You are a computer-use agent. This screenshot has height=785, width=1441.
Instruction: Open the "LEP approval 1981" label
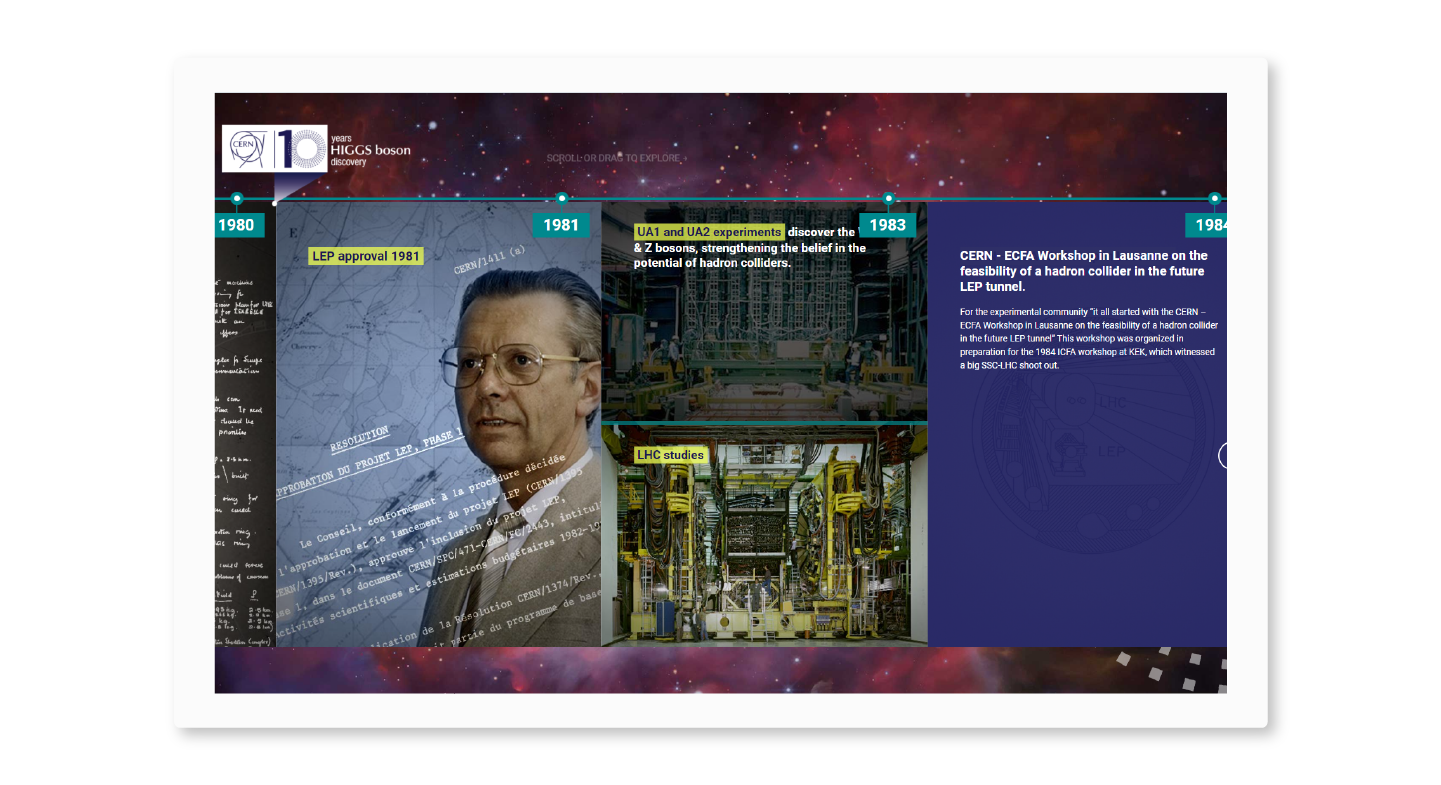click(x=366, y=256)
